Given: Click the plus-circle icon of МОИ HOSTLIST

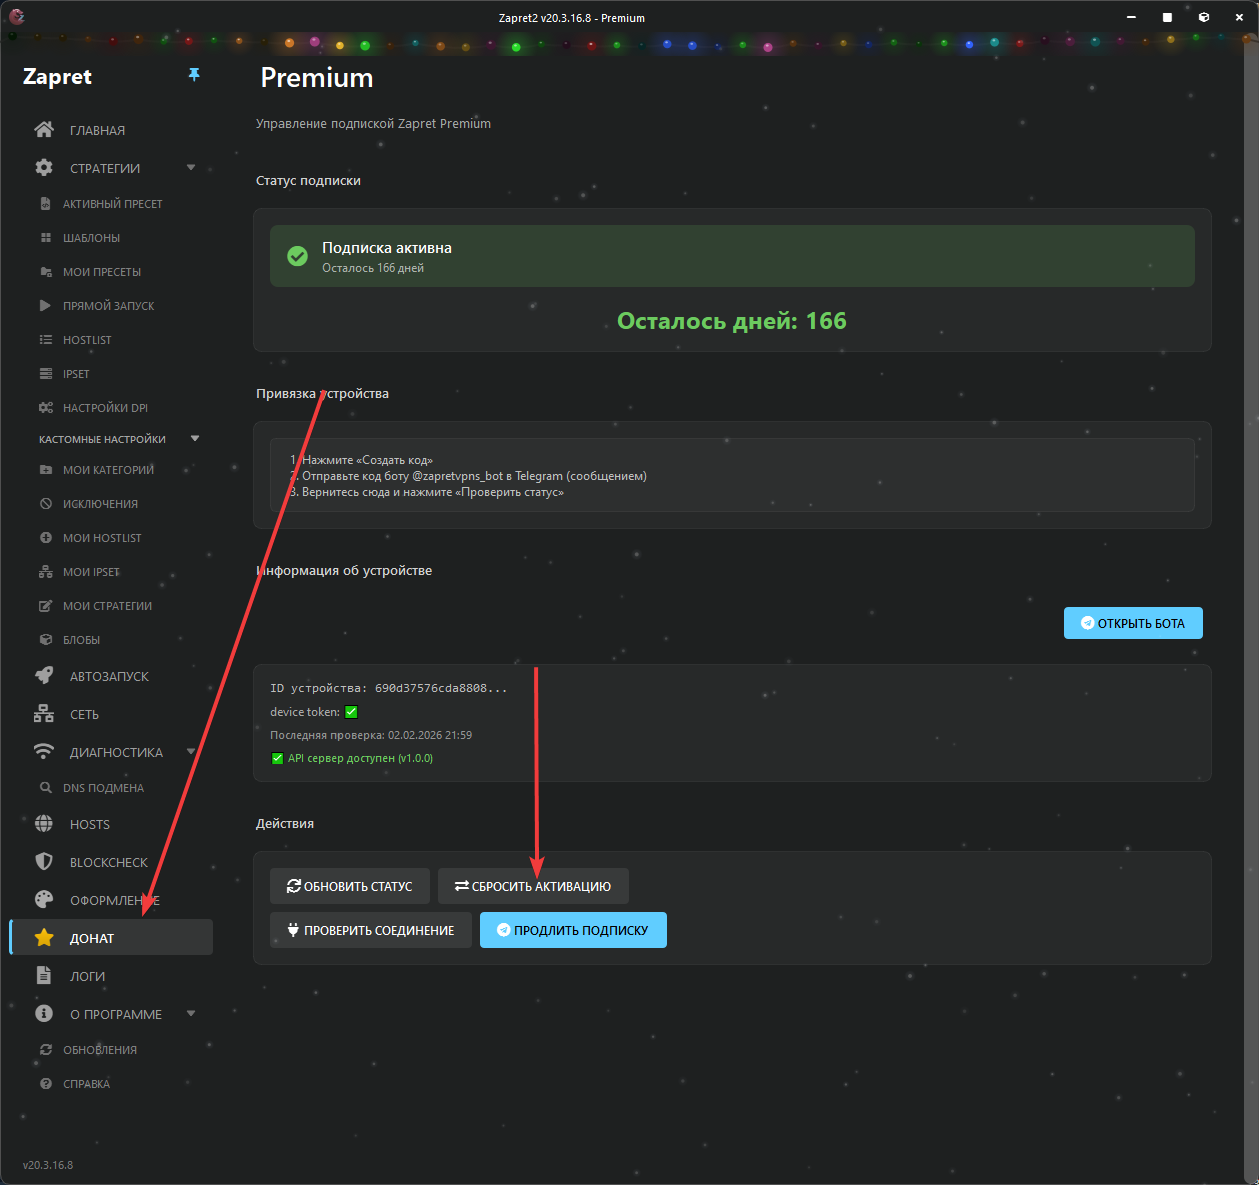Looking at the screenshot, I should [45, 538].
